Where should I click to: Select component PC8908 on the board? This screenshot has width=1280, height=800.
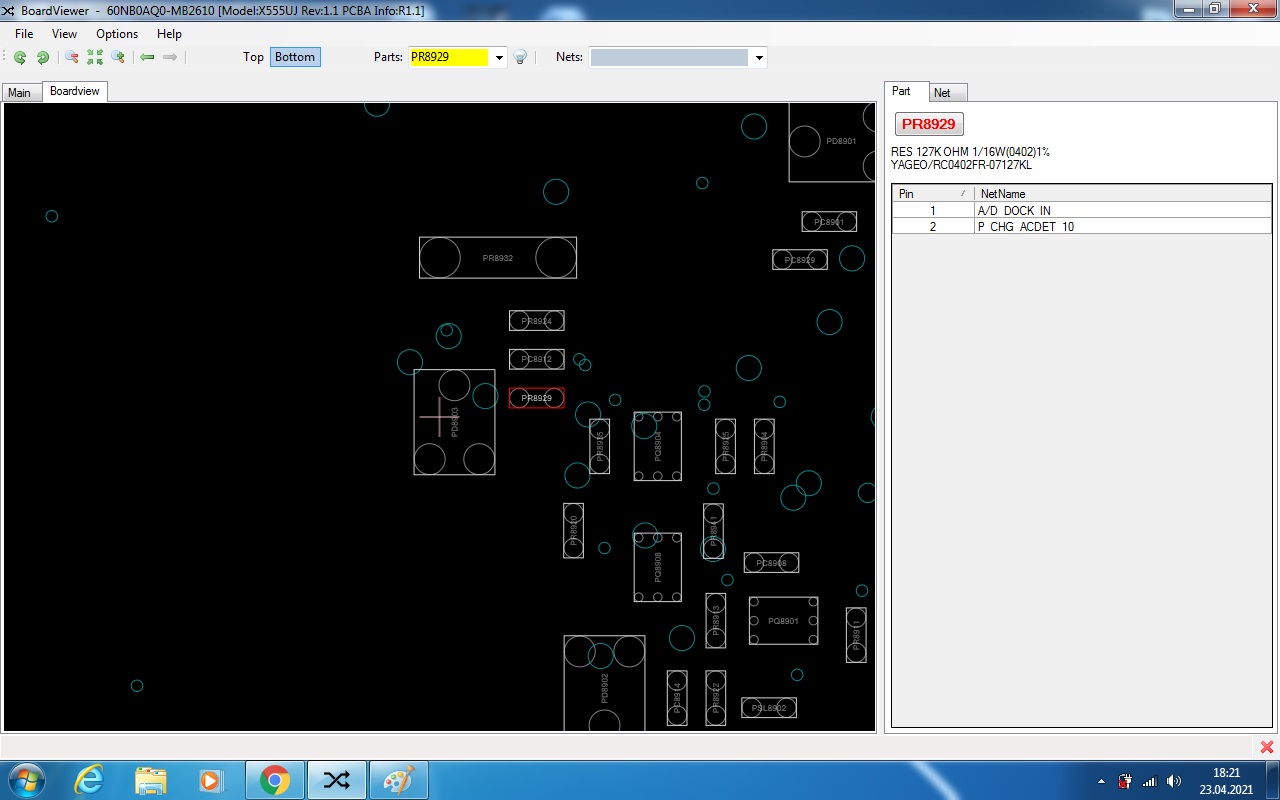tap(771, 563)
